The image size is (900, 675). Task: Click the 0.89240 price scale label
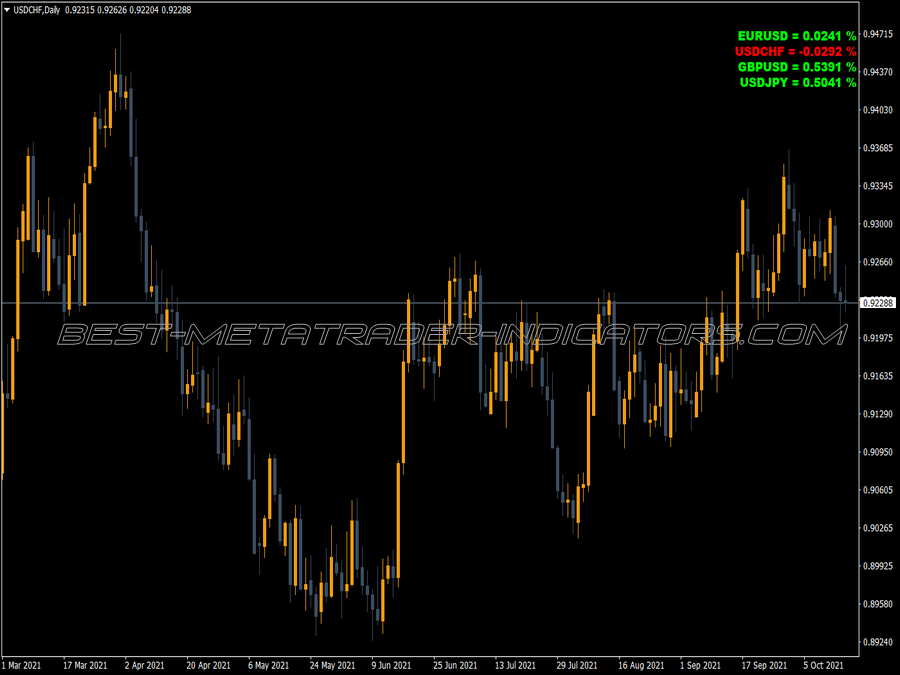click(x=878, y=642)
